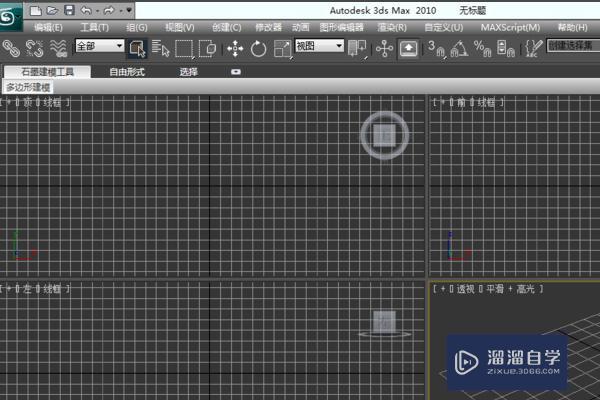
Task: Click the 平滑 + 高光 shading label
Action: click(x=510, y=289)
